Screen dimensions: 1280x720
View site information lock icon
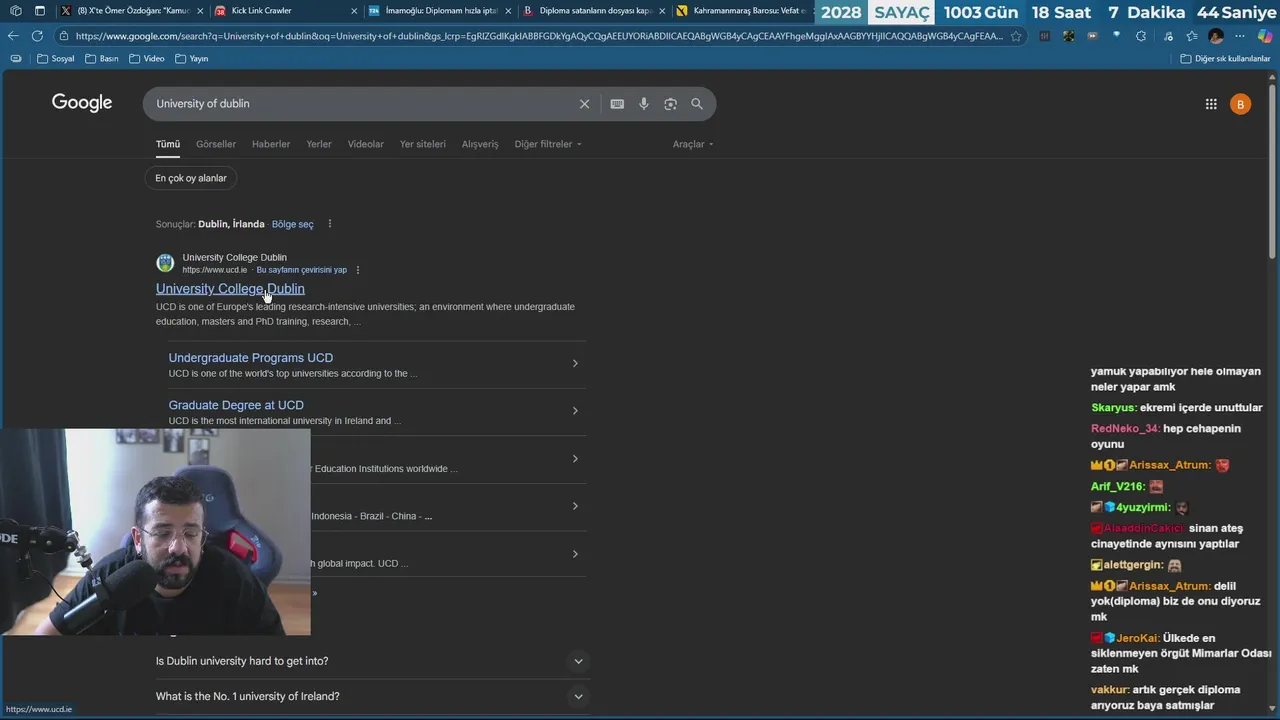[x=64, y=36]
